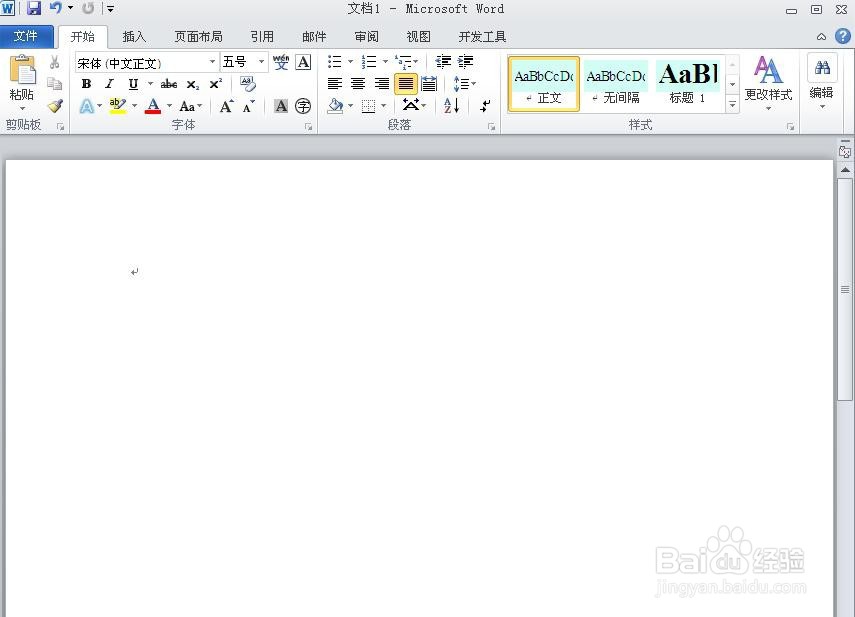Image resolution: width=855 pixels, height=617 pixels.
Task: Toggle Align Left paragraph alignment
Action: tap(335, 83)
